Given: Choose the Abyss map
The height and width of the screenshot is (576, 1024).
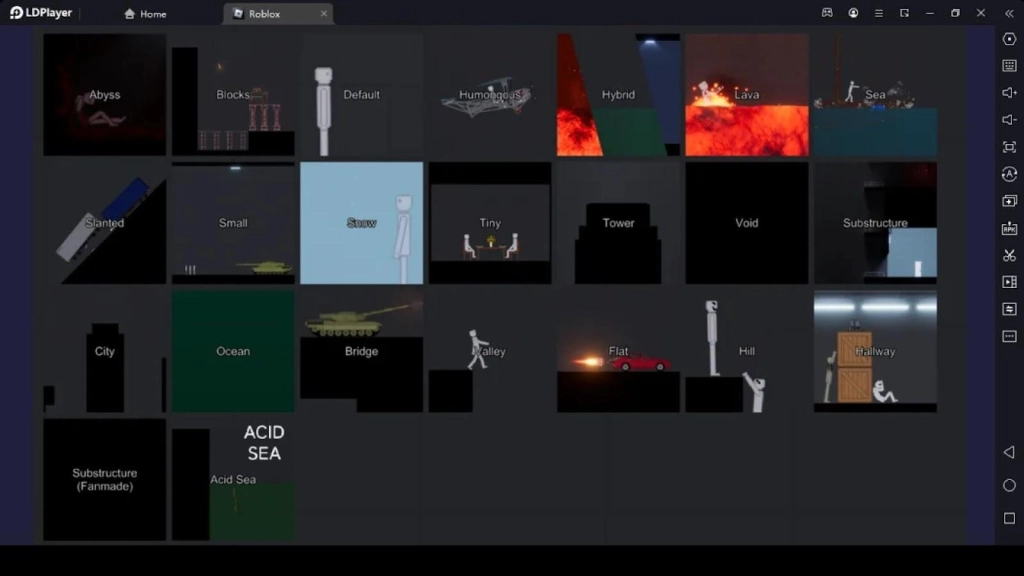Looking at the screenshot, I should [104, 95].
